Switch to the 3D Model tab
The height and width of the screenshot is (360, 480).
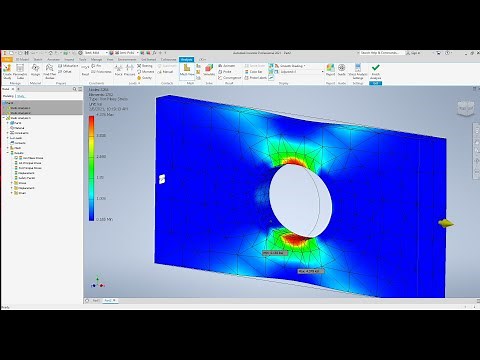(x=23, y=59)
